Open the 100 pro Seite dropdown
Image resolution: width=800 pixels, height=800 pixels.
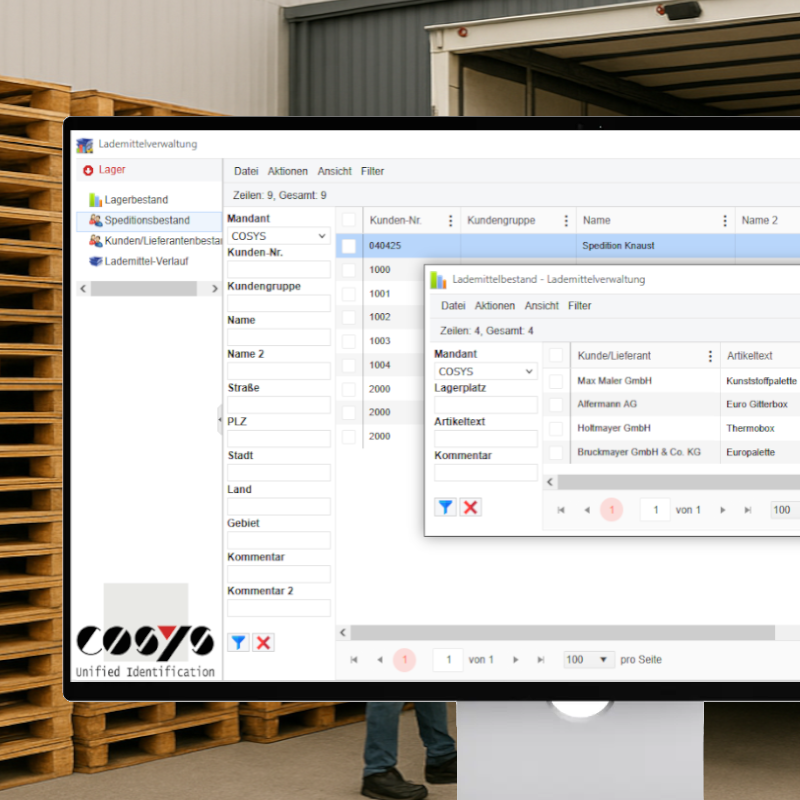(x=589, y=660)
